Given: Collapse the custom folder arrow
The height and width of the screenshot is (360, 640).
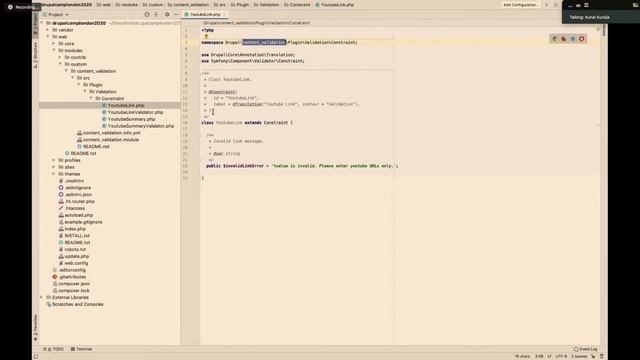Looking at the screenshot, I should [60, 64].
